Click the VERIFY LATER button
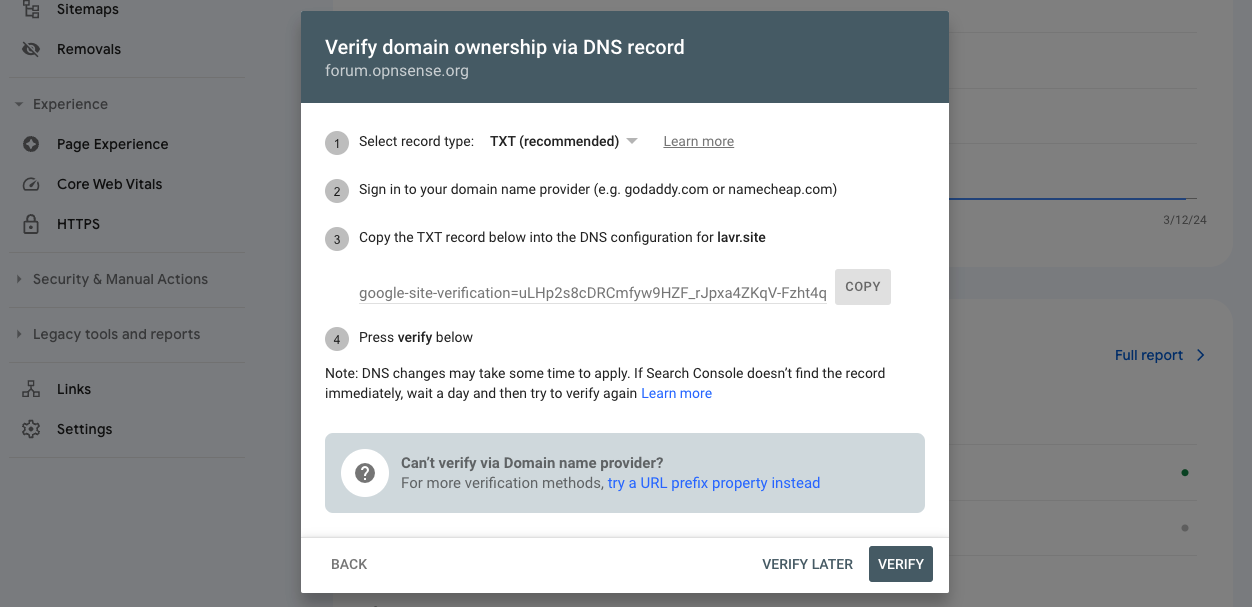 pyautogui.click(x=807, y=564)
